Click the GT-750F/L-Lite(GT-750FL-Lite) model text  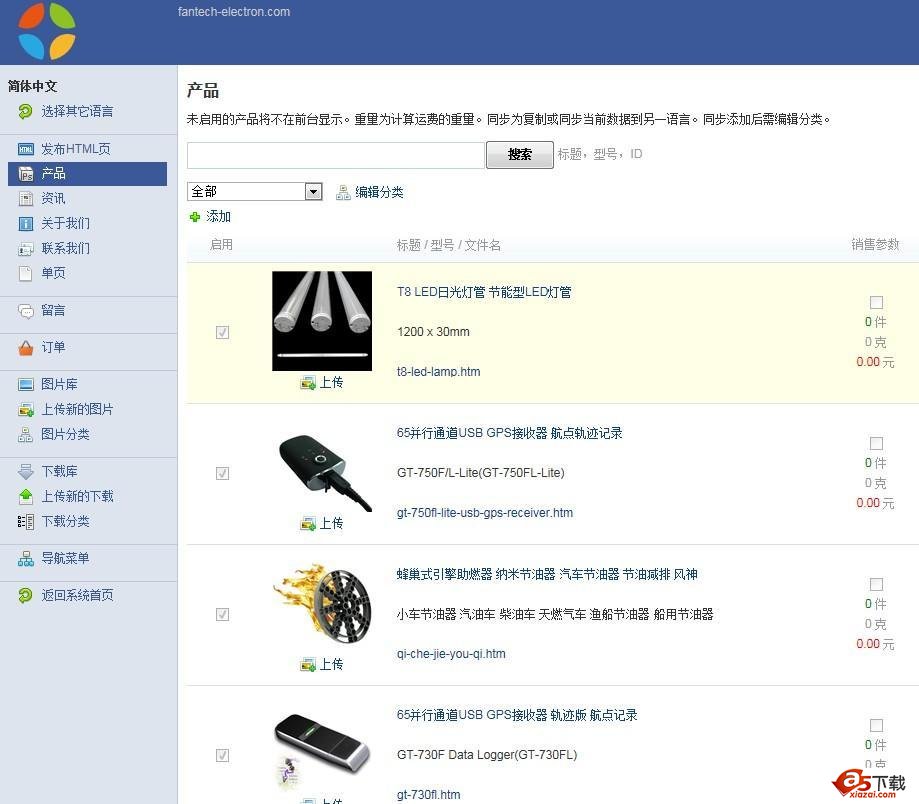(x=481, y=473)
